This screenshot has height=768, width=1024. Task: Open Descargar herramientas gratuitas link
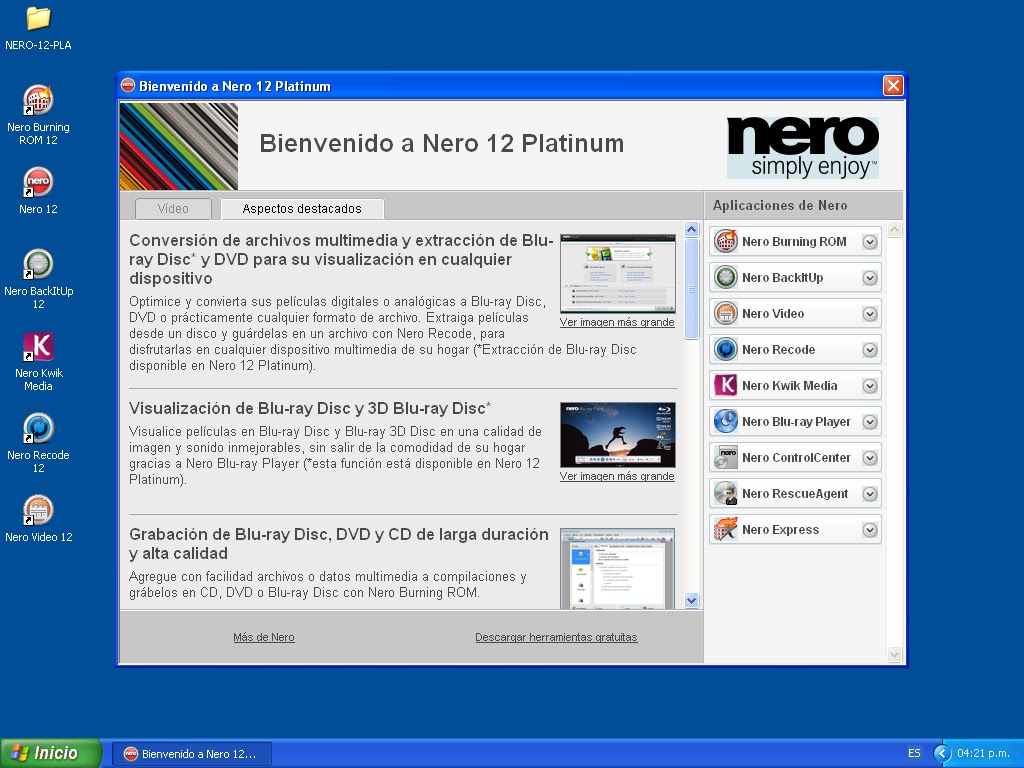(556, 637)
